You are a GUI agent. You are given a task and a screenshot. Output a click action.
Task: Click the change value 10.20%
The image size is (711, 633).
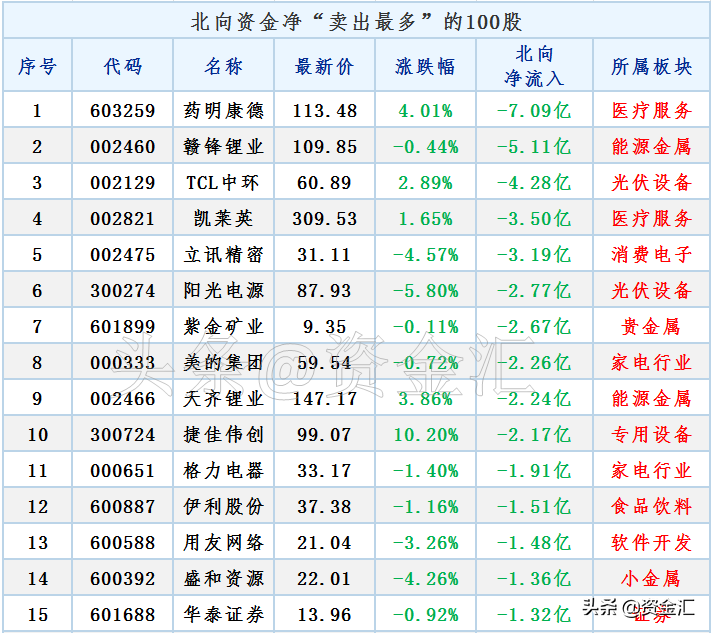[426, 435]
